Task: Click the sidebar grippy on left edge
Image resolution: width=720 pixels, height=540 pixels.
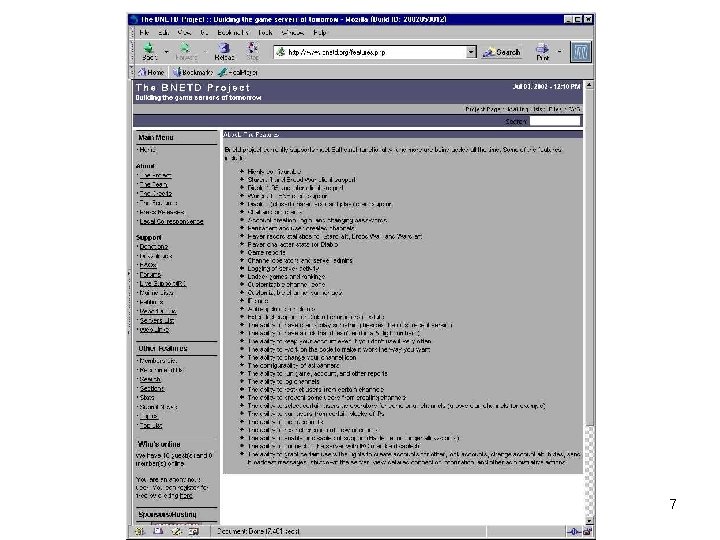Action: (x=129, y=303)
